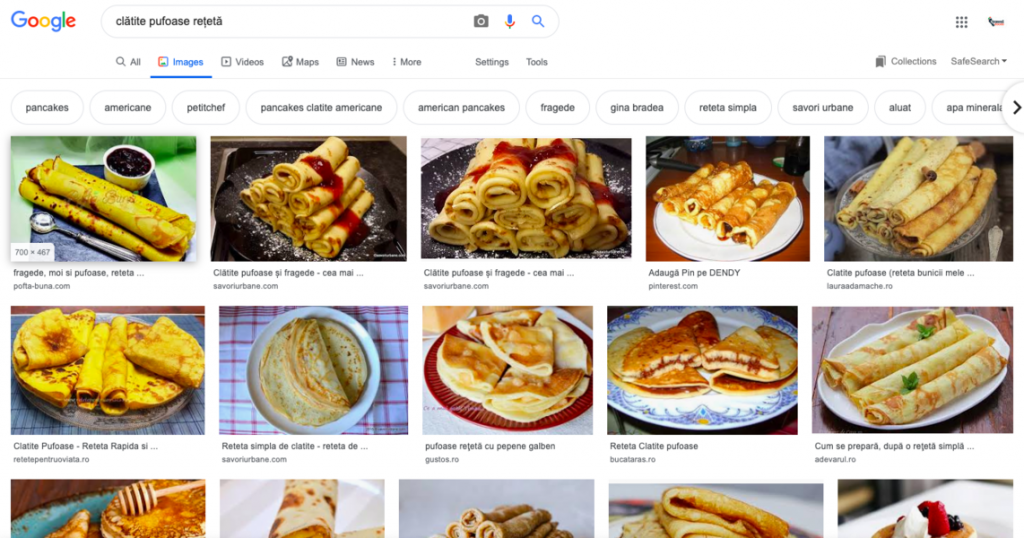Open the Settings link
This screenshot has width=1024, height=538.
click(x=491, y=62)
